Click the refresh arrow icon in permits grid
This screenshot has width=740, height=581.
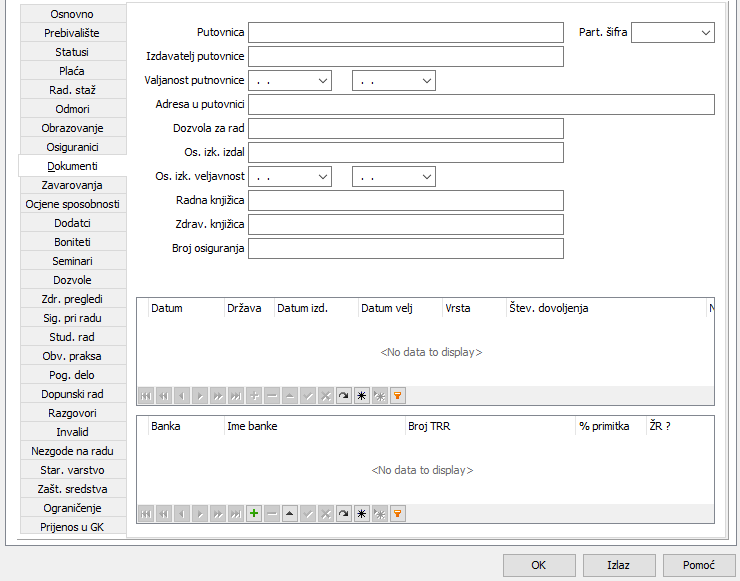(x=343, y=395)
